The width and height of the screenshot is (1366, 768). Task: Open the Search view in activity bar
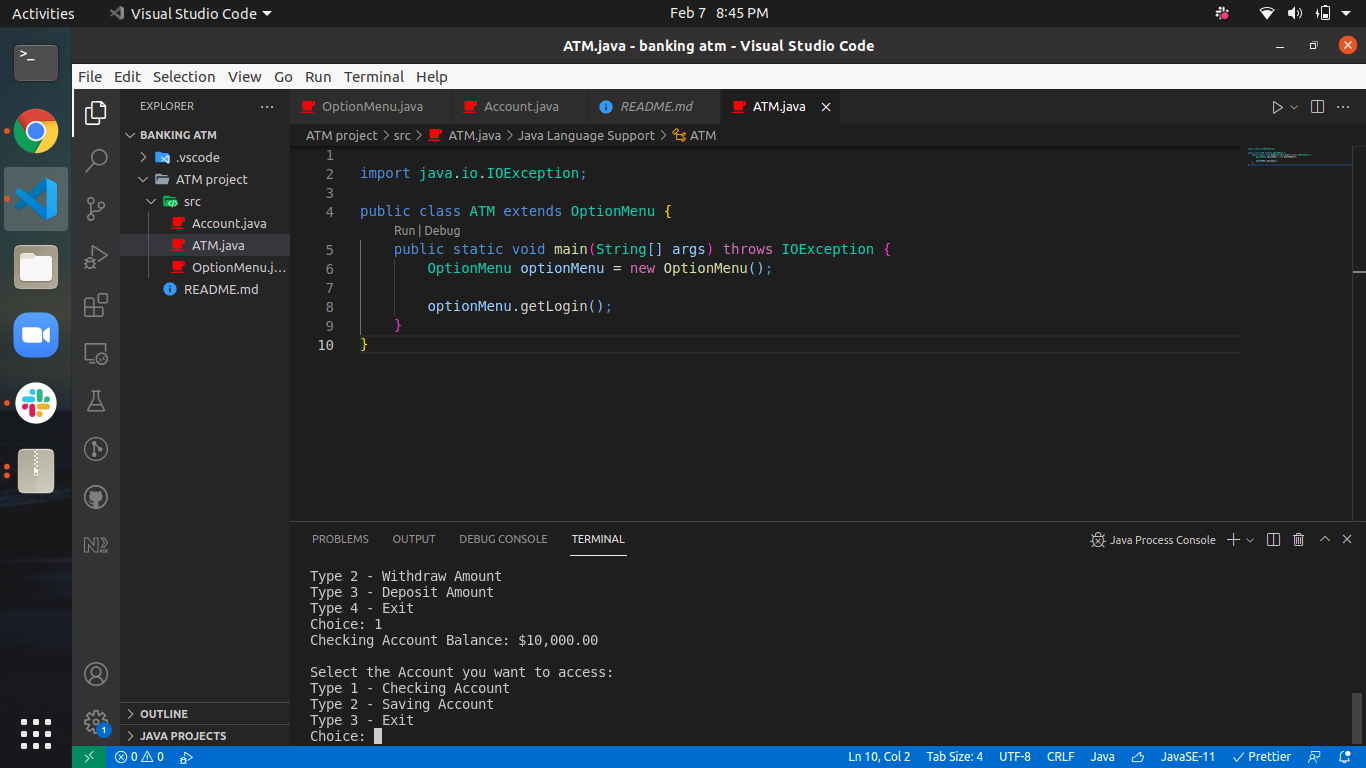(x=96, y=160)
